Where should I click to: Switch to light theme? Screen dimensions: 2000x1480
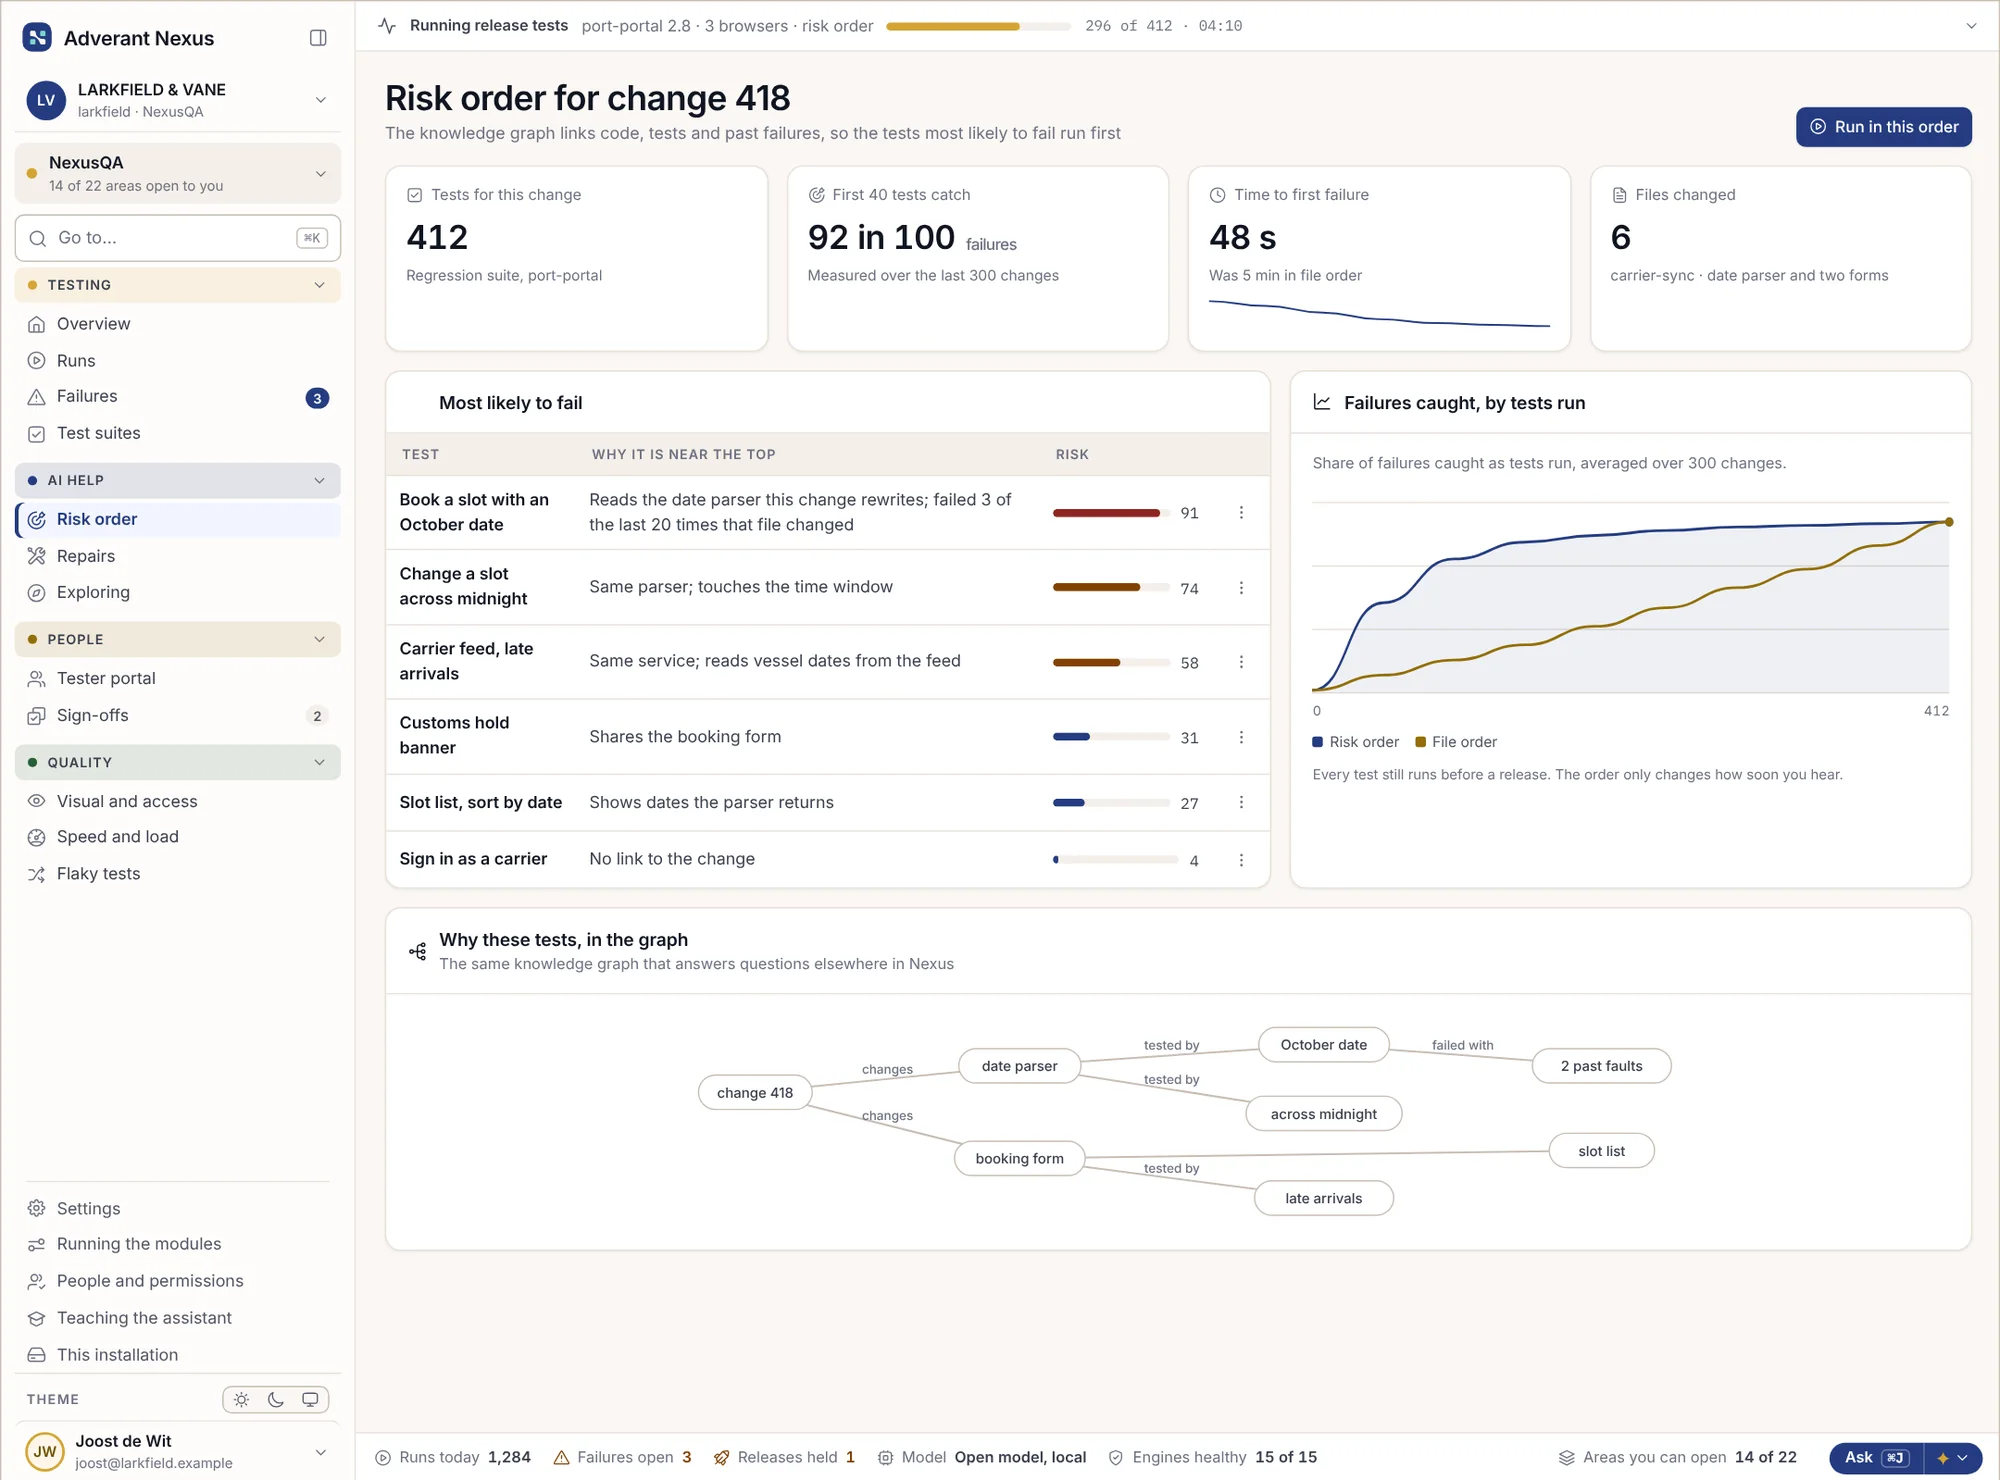click(241, 1400)
